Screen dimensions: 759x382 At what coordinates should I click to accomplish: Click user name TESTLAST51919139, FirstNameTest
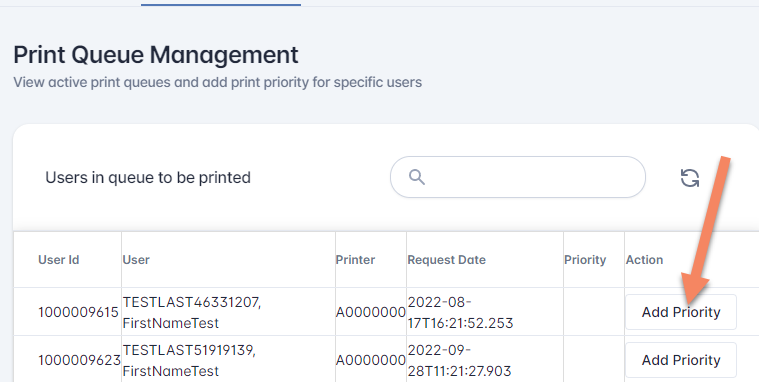point(189,360)
